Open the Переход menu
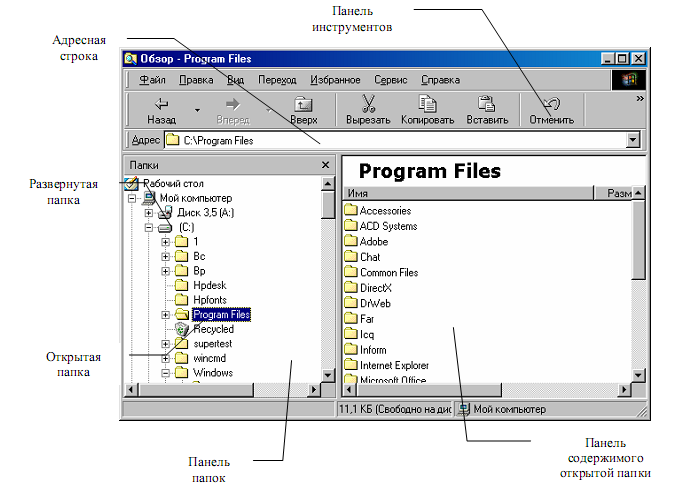 (x=277, y=80)
